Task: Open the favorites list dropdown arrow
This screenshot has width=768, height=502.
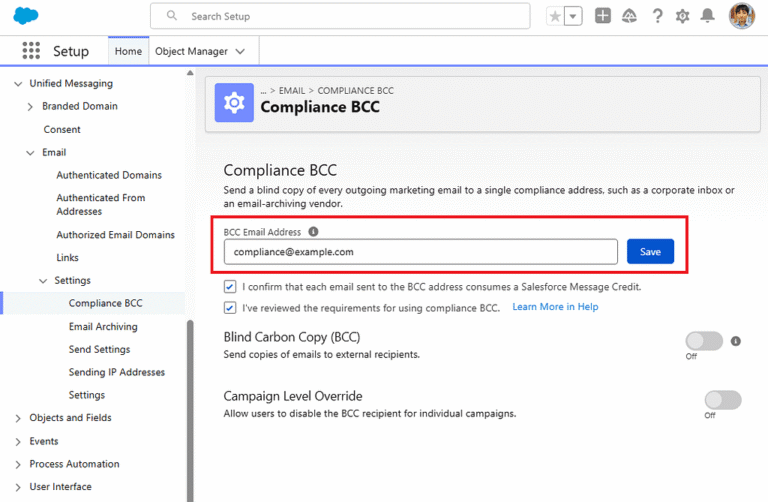Action: (573, 17)
